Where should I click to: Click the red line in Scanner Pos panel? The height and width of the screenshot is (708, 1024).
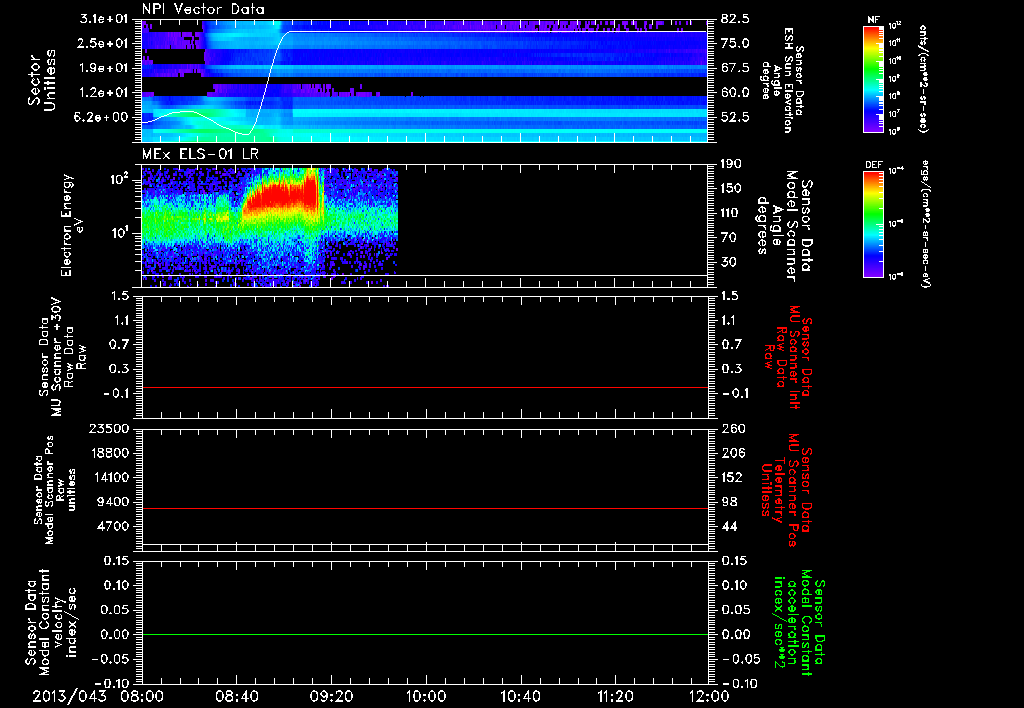coord(425,508)
